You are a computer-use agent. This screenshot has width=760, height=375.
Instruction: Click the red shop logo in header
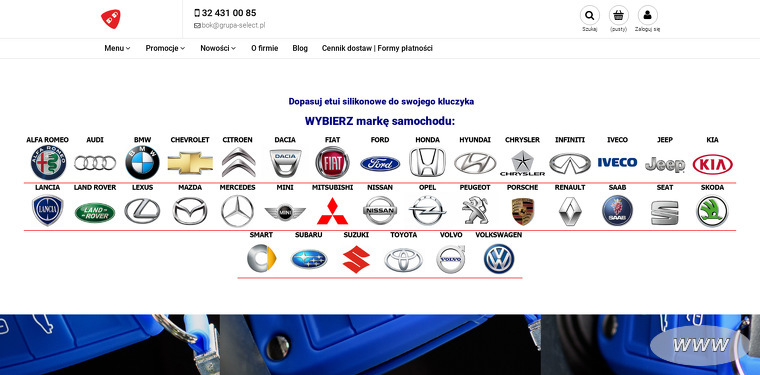coord(111,19)
